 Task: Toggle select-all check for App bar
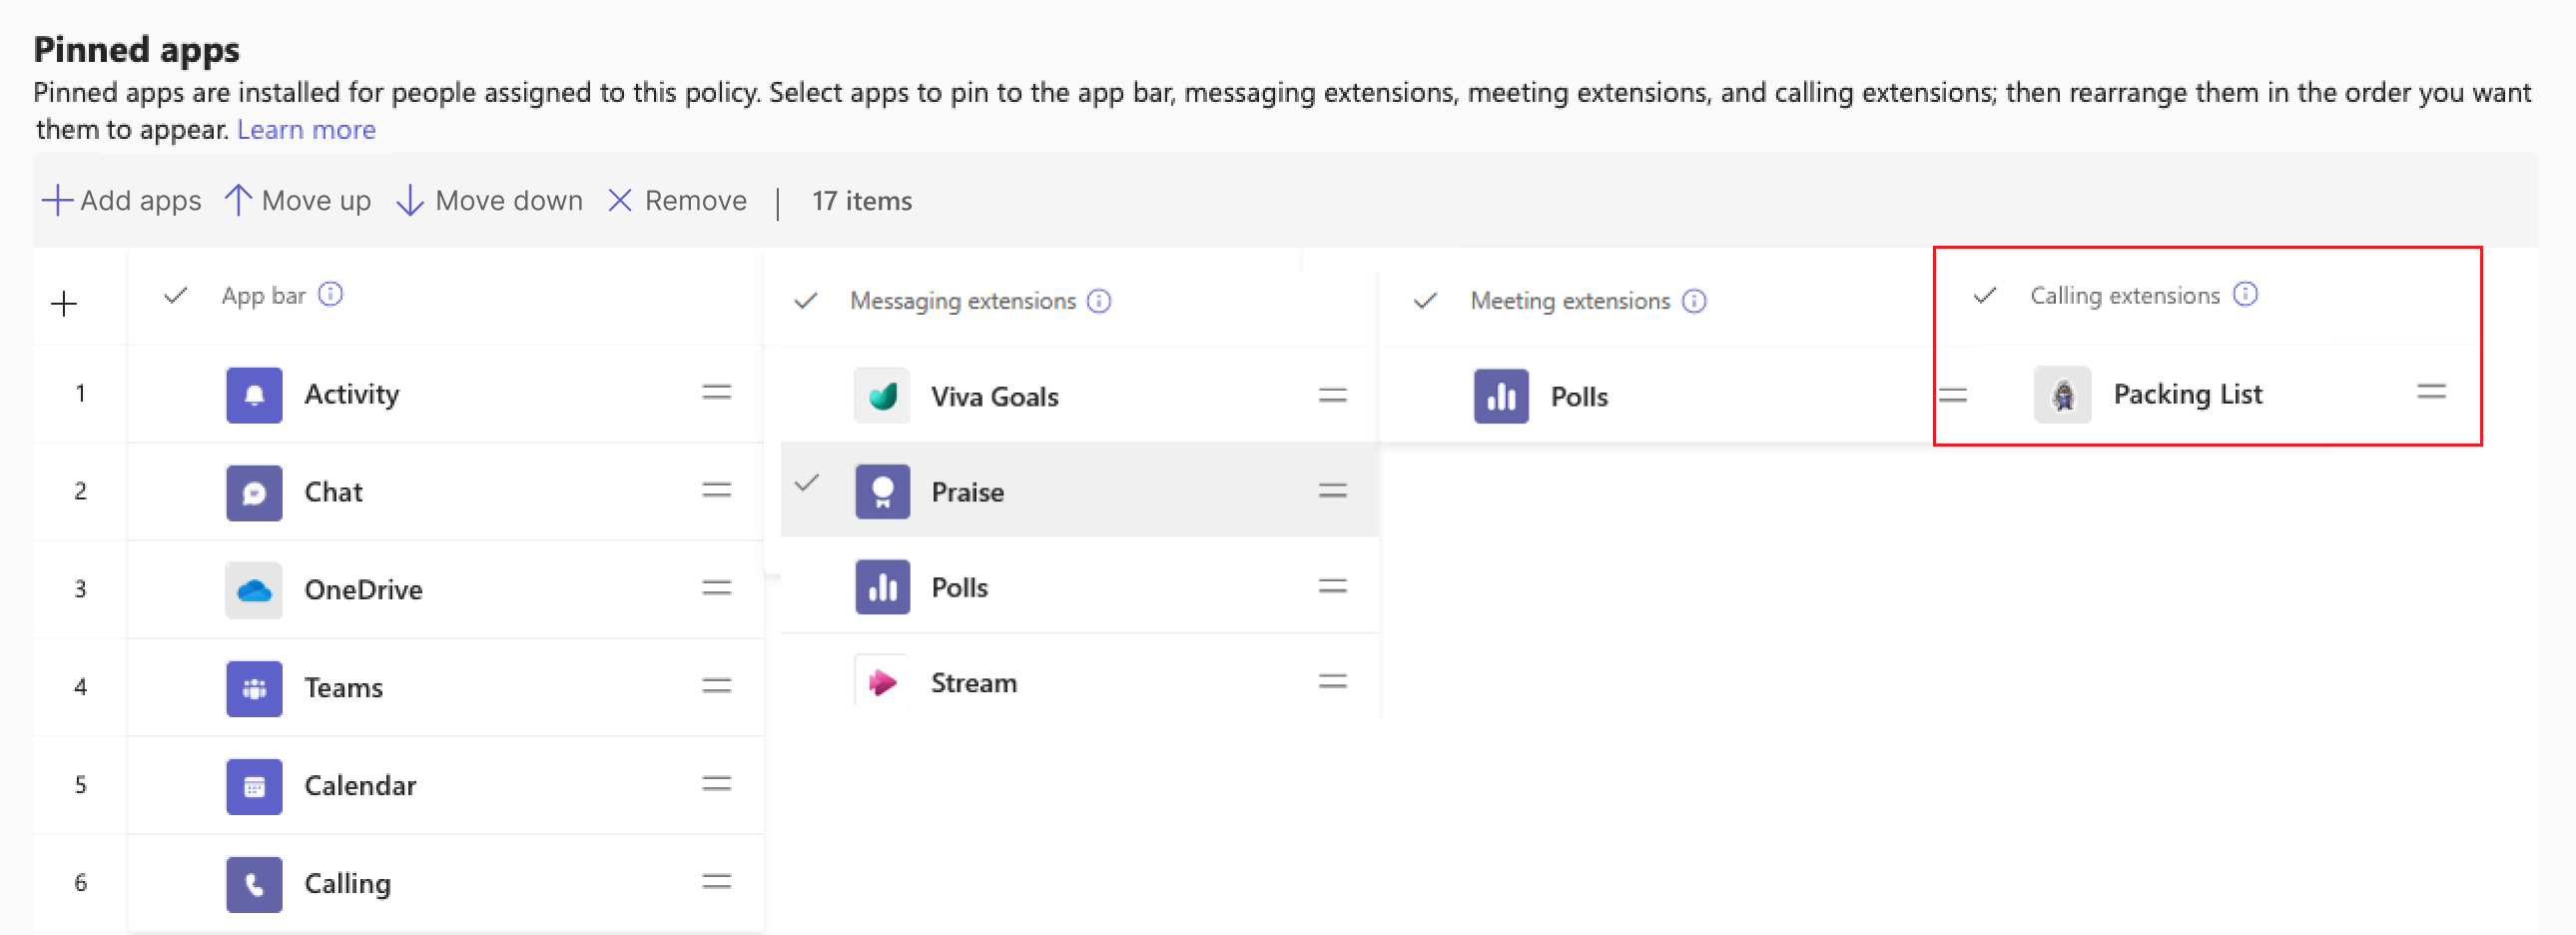(x=176, y=295)
